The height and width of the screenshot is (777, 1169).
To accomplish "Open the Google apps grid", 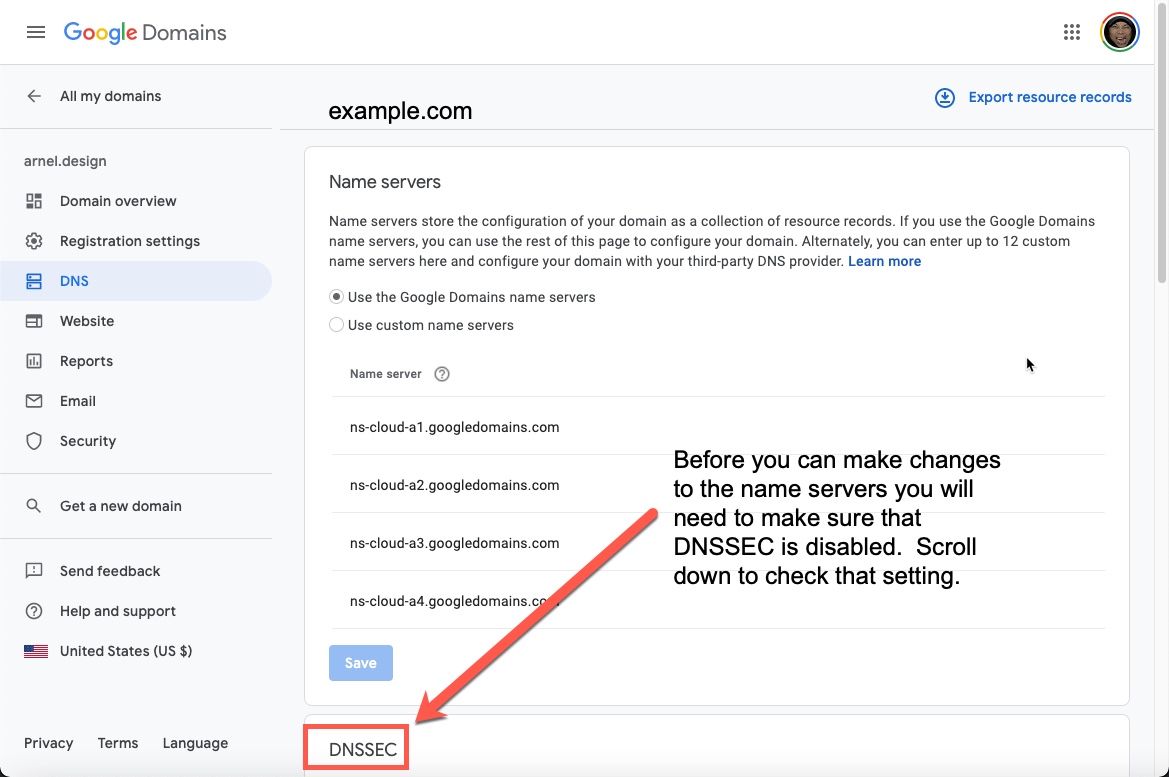I will coord(1072,32).
